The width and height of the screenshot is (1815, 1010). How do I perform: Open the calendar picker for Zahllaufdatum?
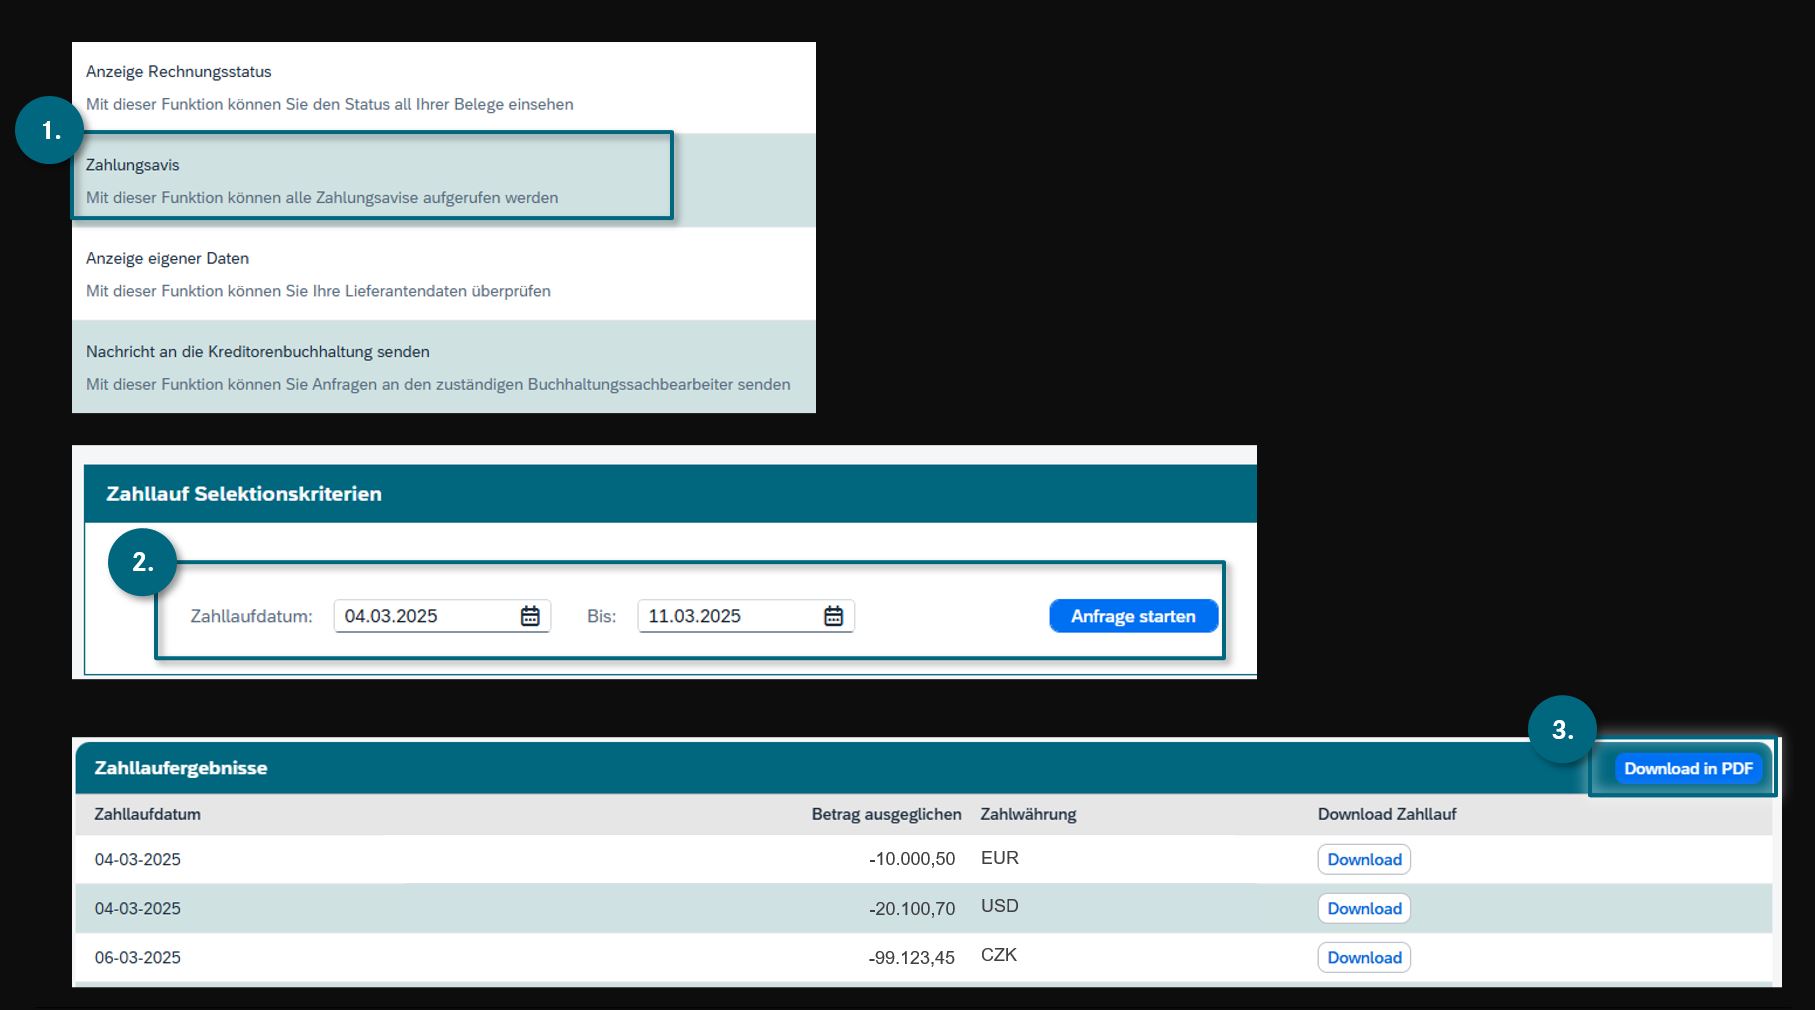pyautogui.click(x=530, y=616)
